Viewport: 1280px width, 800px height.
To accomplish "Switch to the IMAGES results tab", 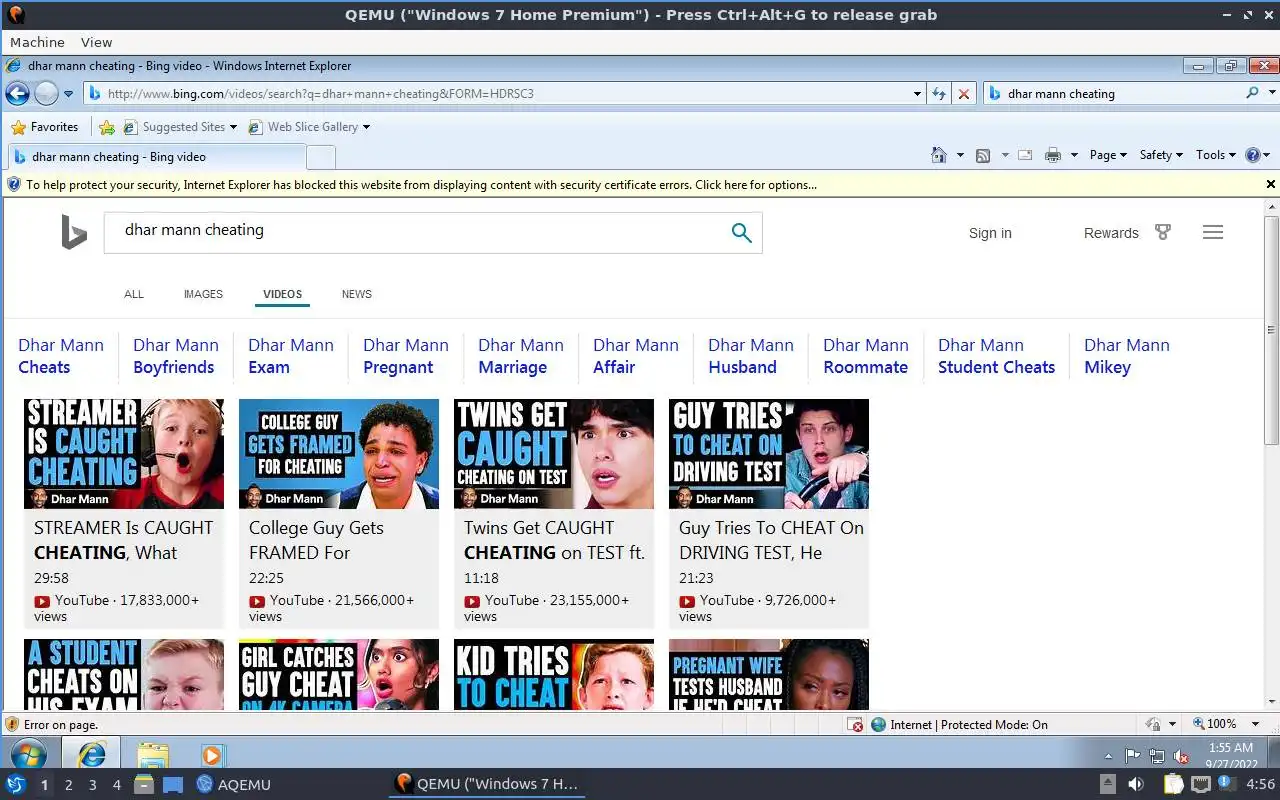I will pyautogui.click(x=203, y=294).
